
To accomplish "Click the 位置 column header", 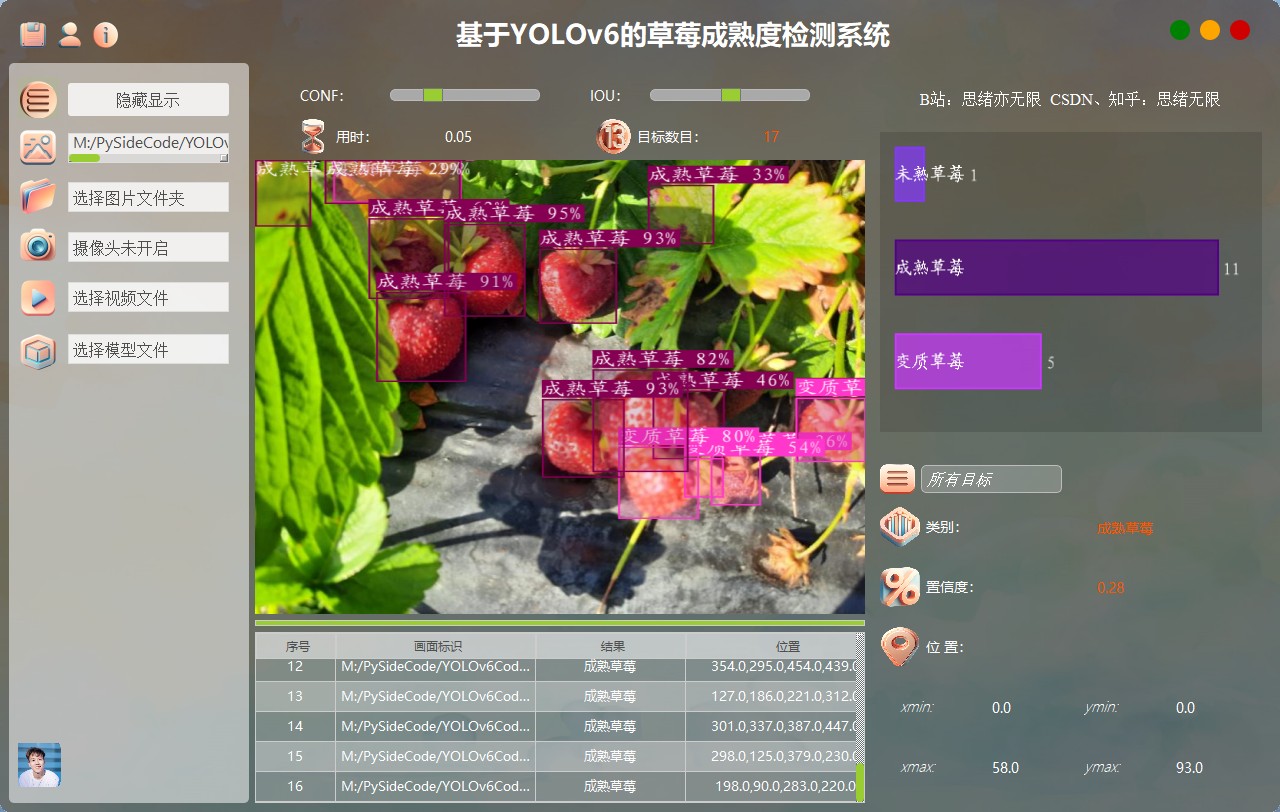I will tap(771, 646).
